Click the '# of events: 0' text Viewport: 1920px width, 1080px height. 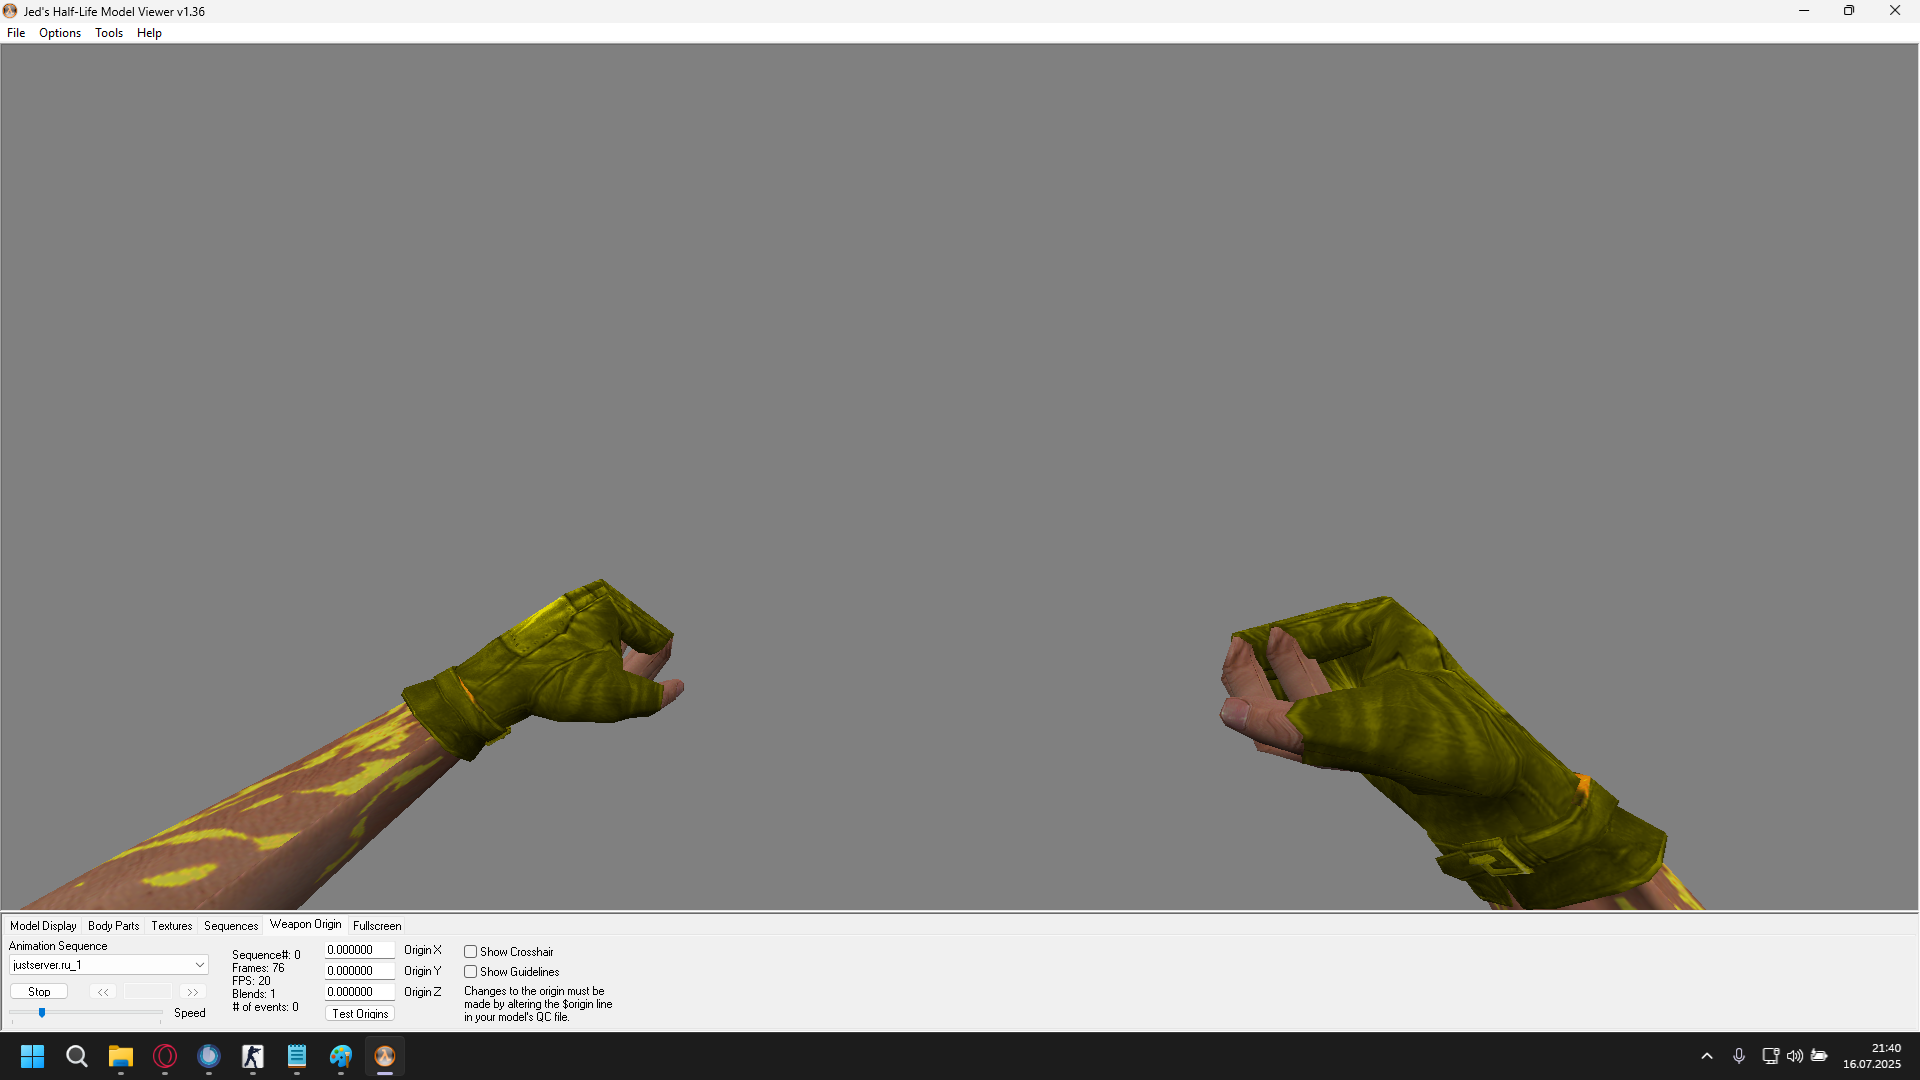coord(265,1007)
